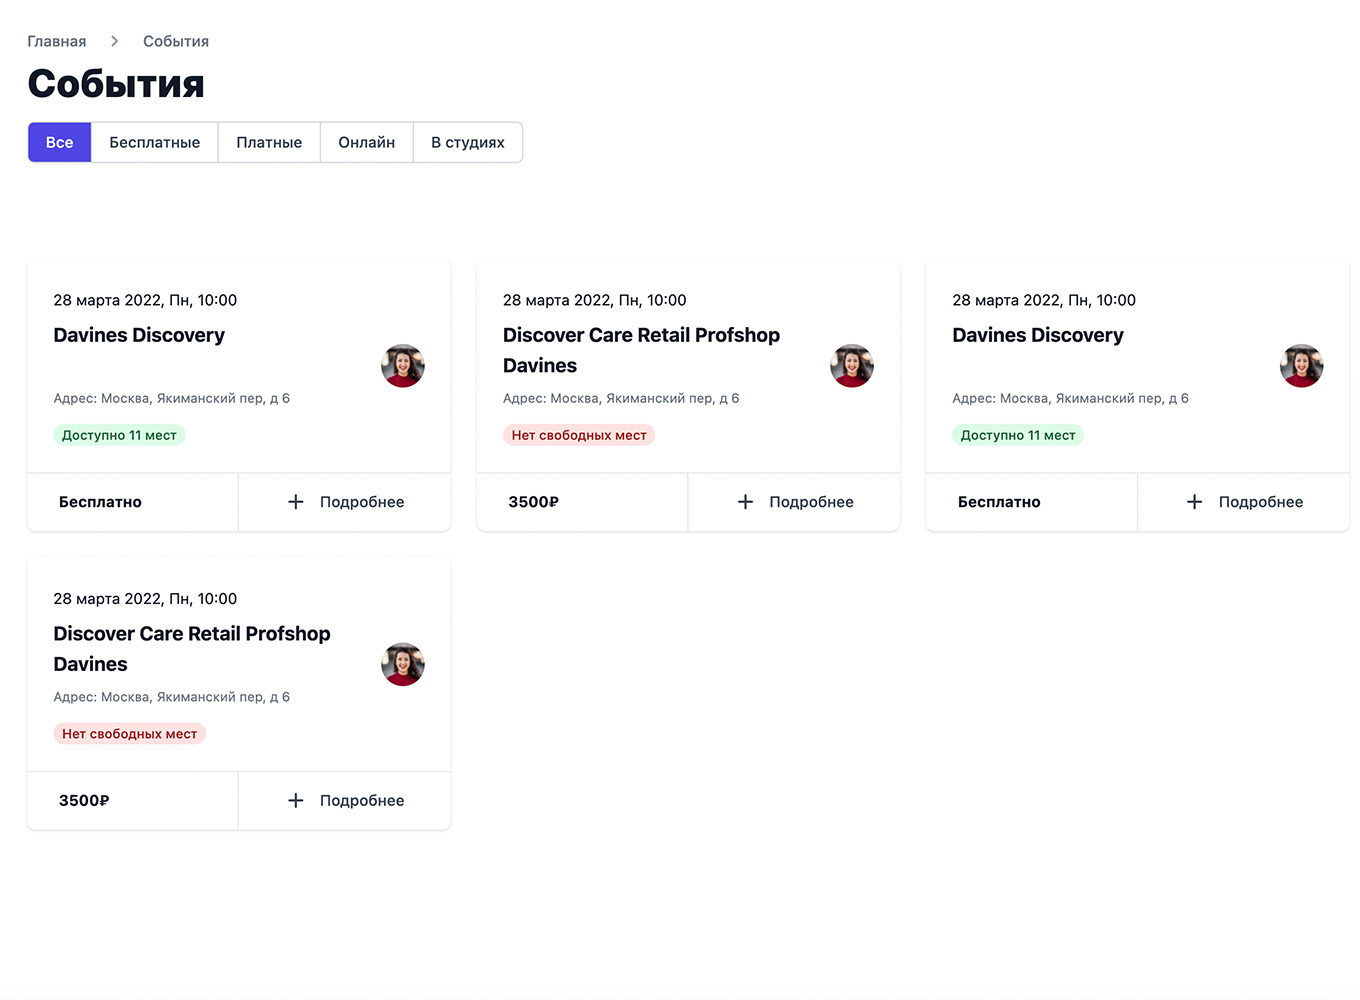Go to Главная via the breadcrumb

[x=57, y=41]
